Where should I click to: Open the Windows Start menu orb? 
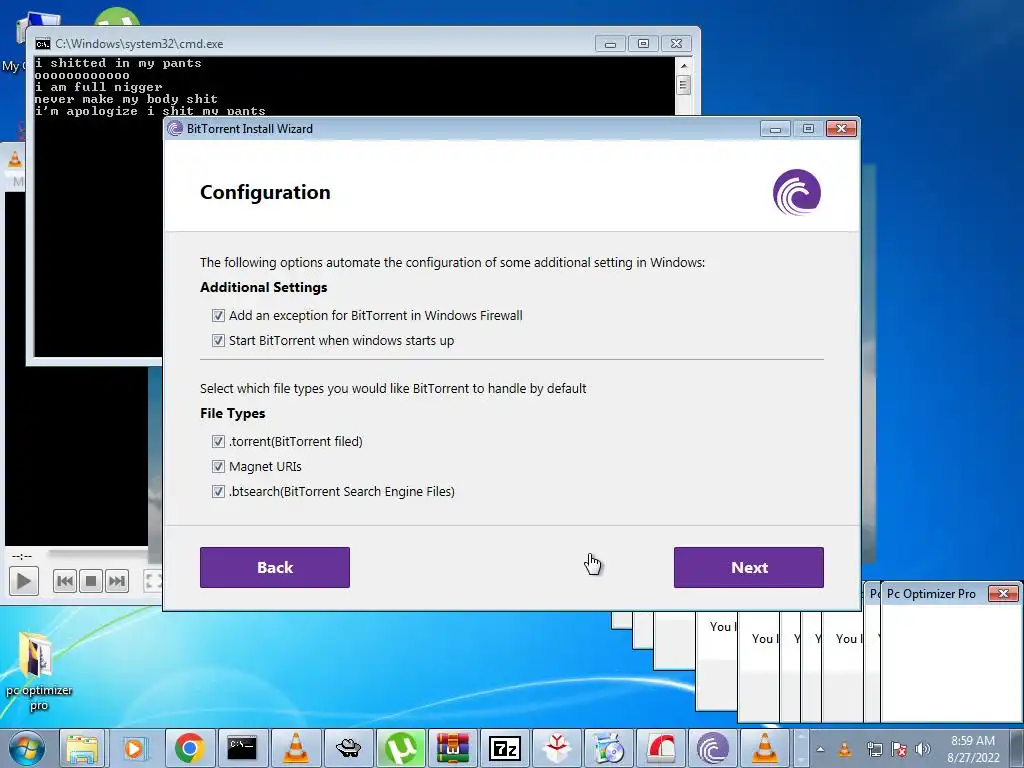[26, 748]
